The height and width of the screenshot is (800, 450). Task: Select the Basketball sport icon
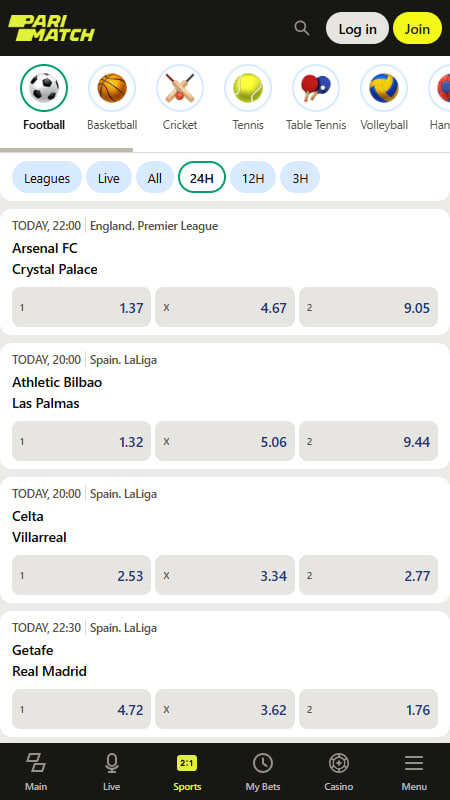point(112,88)
